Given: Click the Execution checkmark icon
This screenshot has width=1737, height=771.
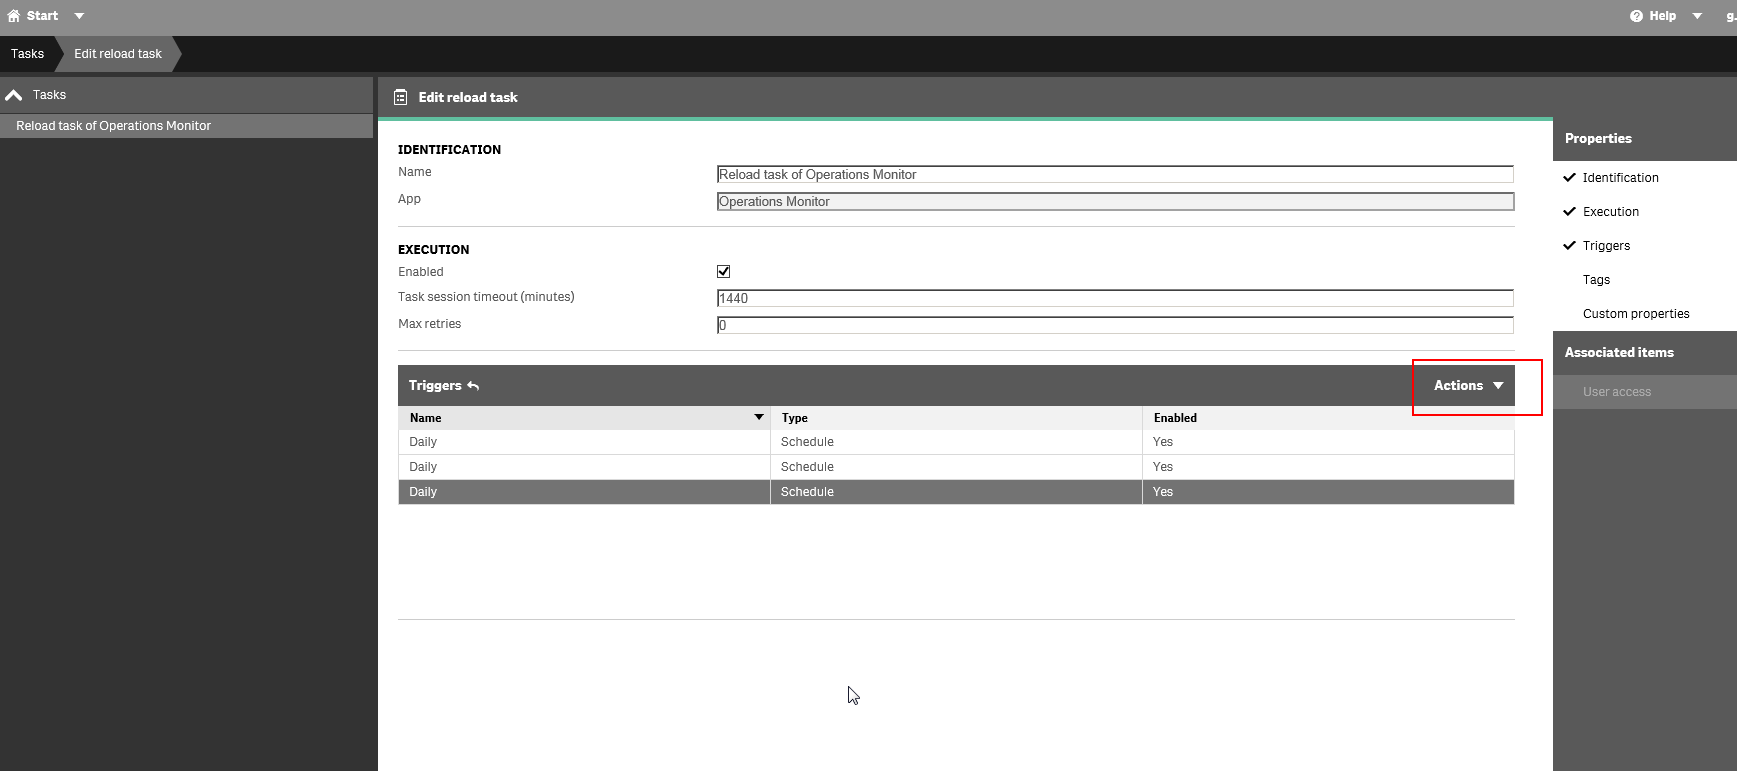Looking at the screenshot, I should pos(1569,211).
